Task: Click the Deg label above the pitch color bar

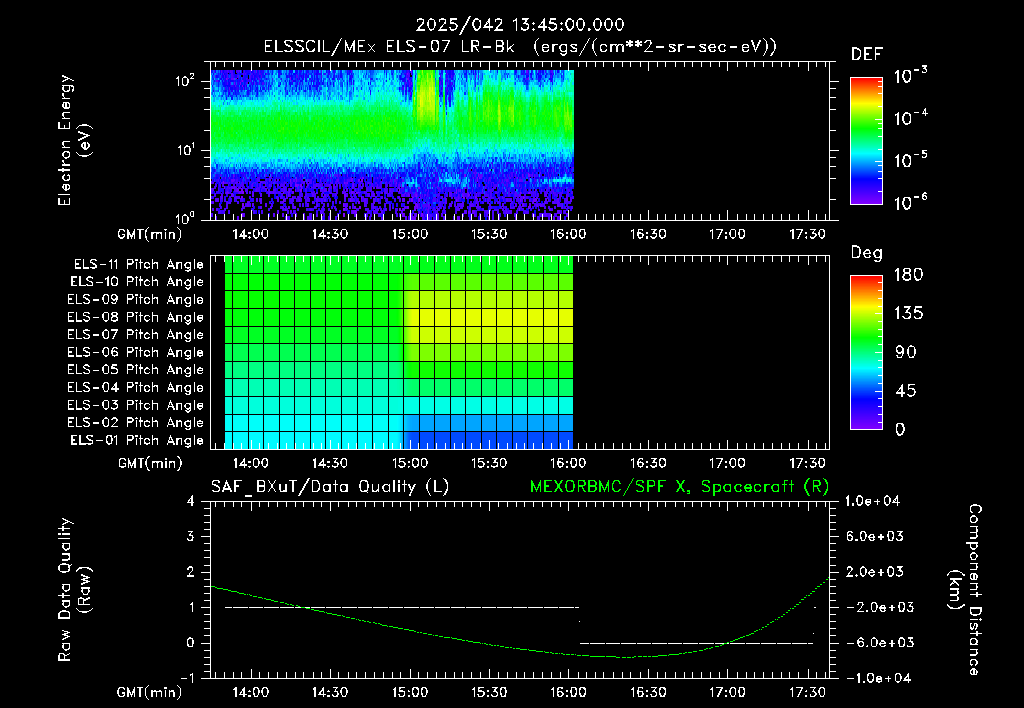Action: (867, 253)
